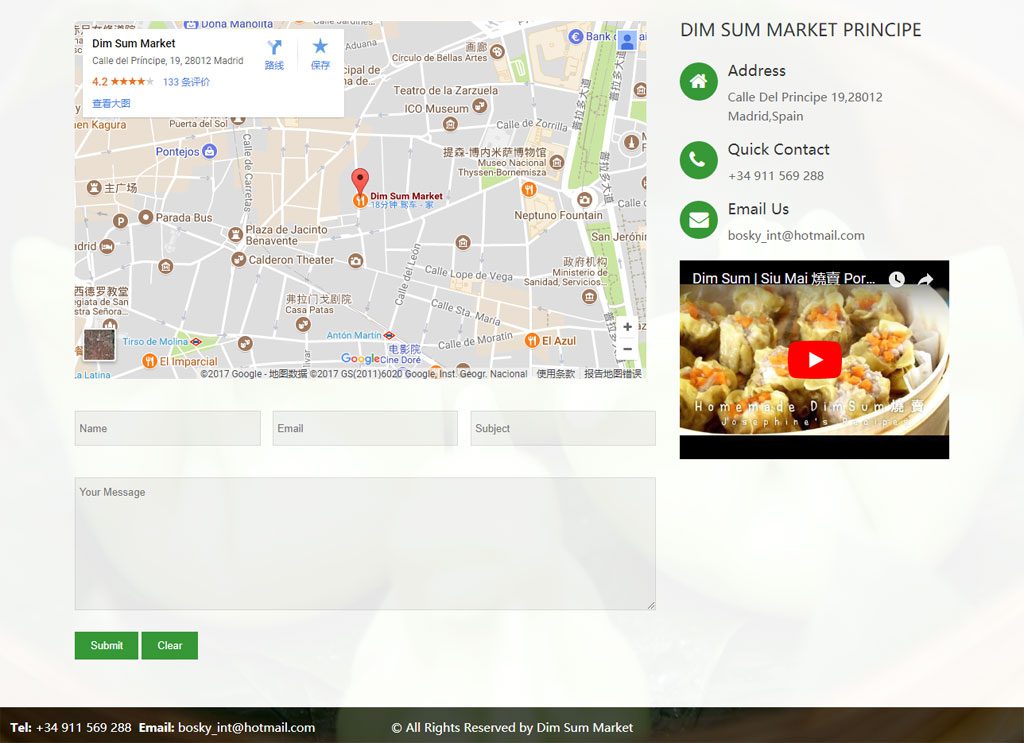Click the Plaza de Jacinto Benavente marker
Image resolution: width=1024 pixels, height=743 pixels.
(236, 234)
